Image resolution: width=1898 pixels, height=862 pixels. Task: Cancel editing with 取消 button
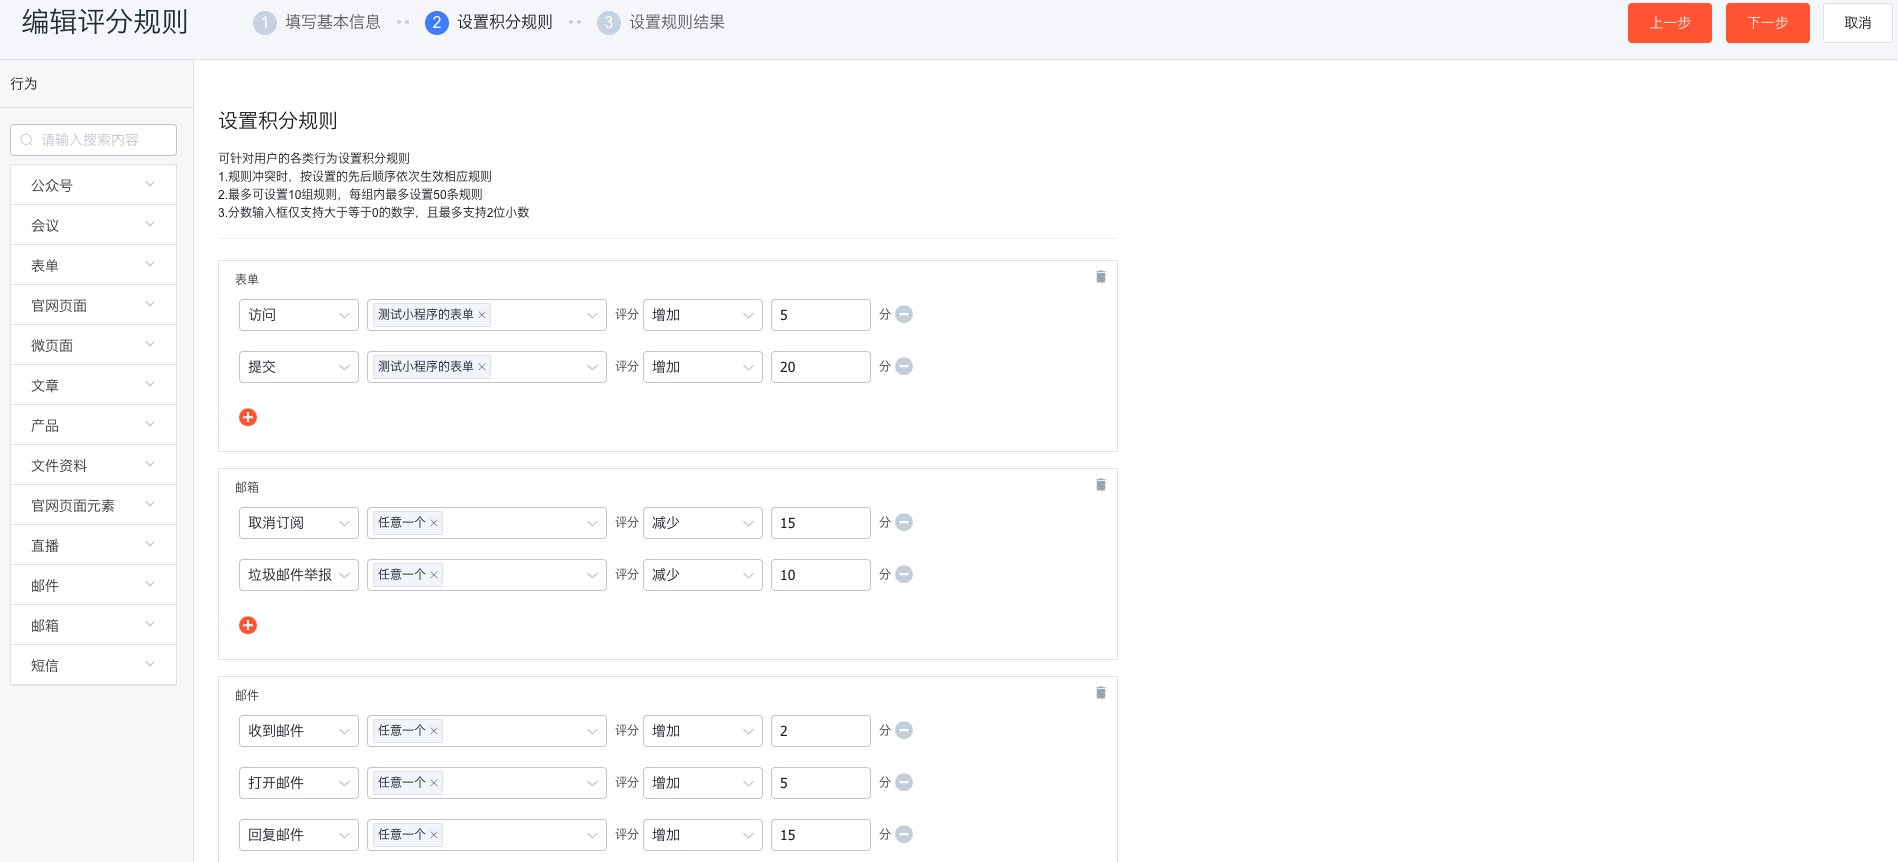pos(1858,23)
